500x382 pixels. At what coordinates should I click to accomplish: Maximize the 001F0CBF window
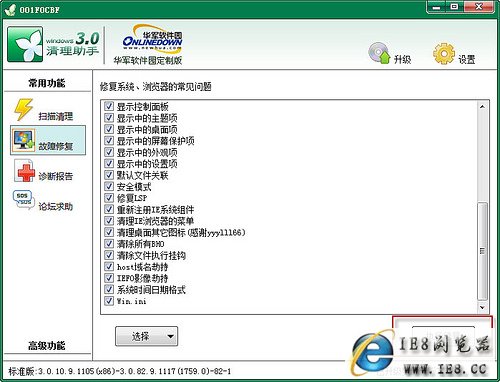click(454, 7)
